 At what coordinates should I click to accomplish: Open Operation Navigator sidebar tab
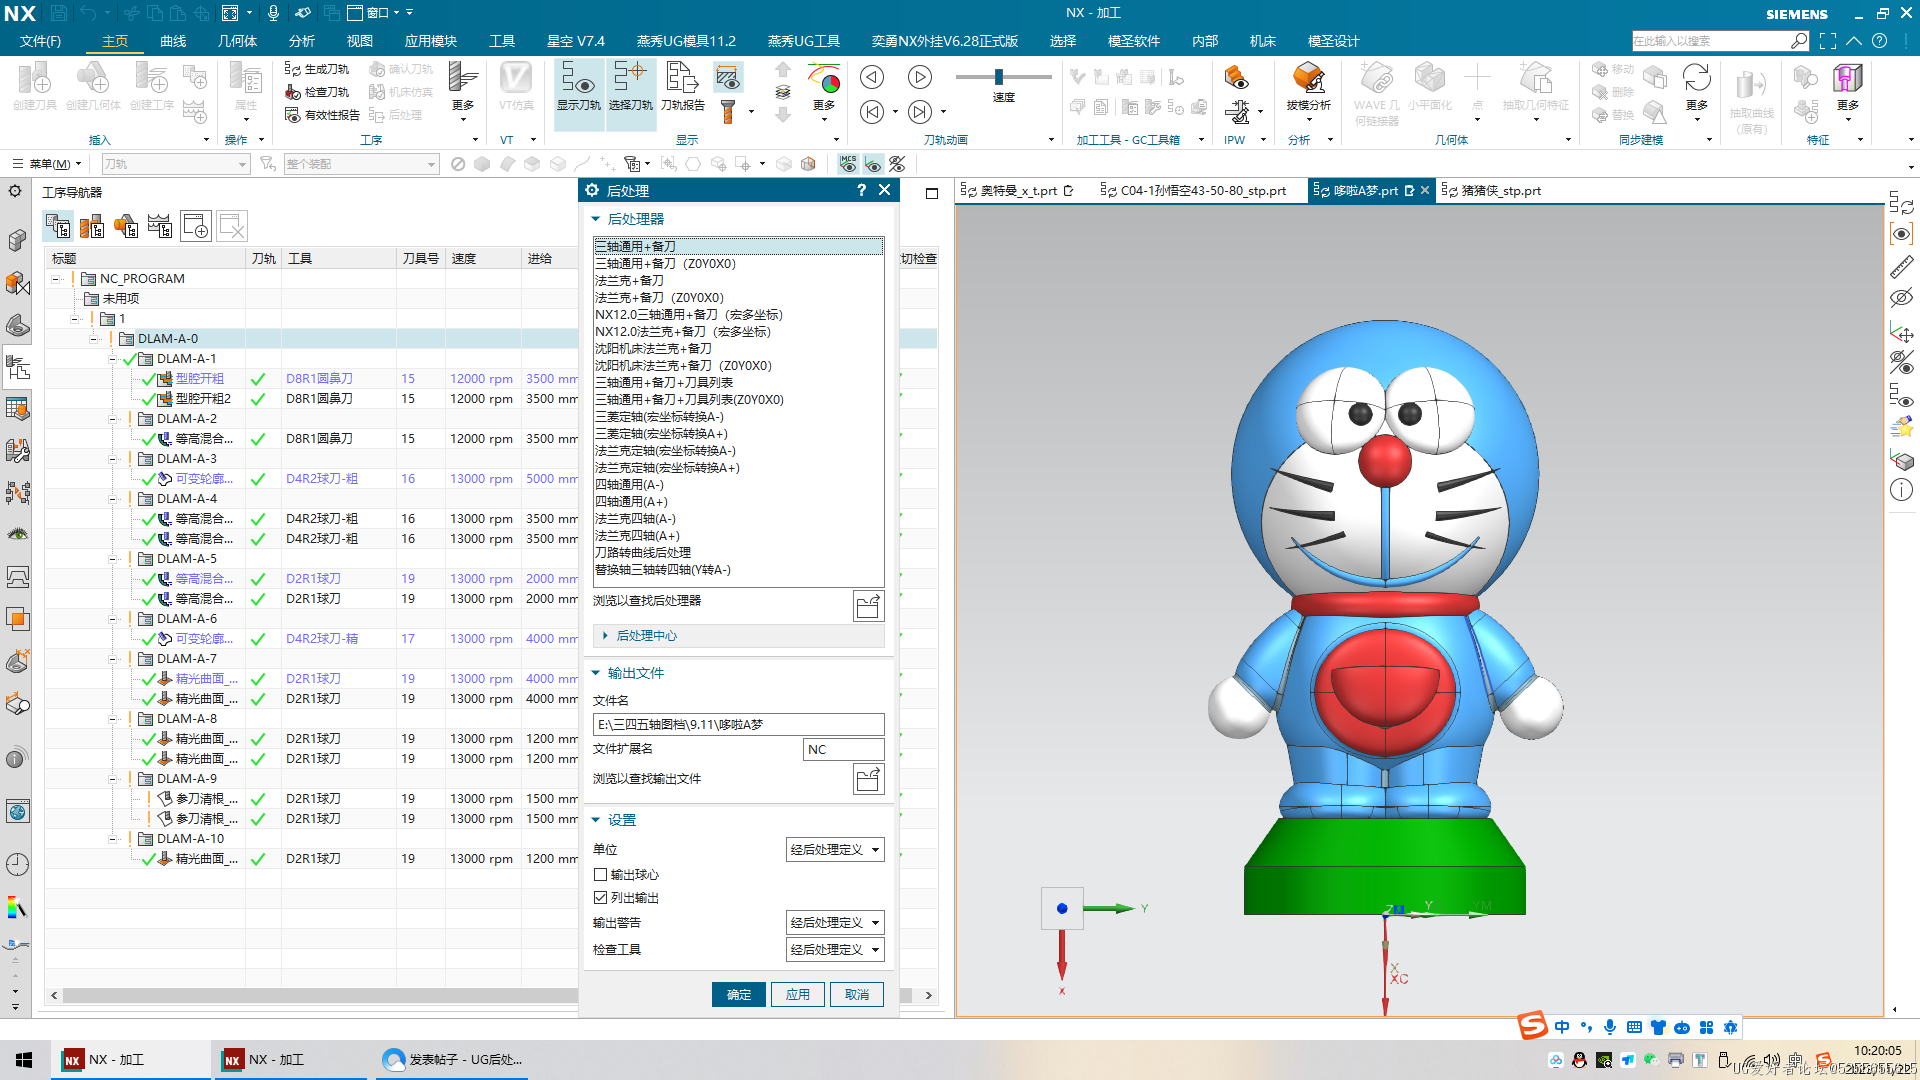(17, 367)
